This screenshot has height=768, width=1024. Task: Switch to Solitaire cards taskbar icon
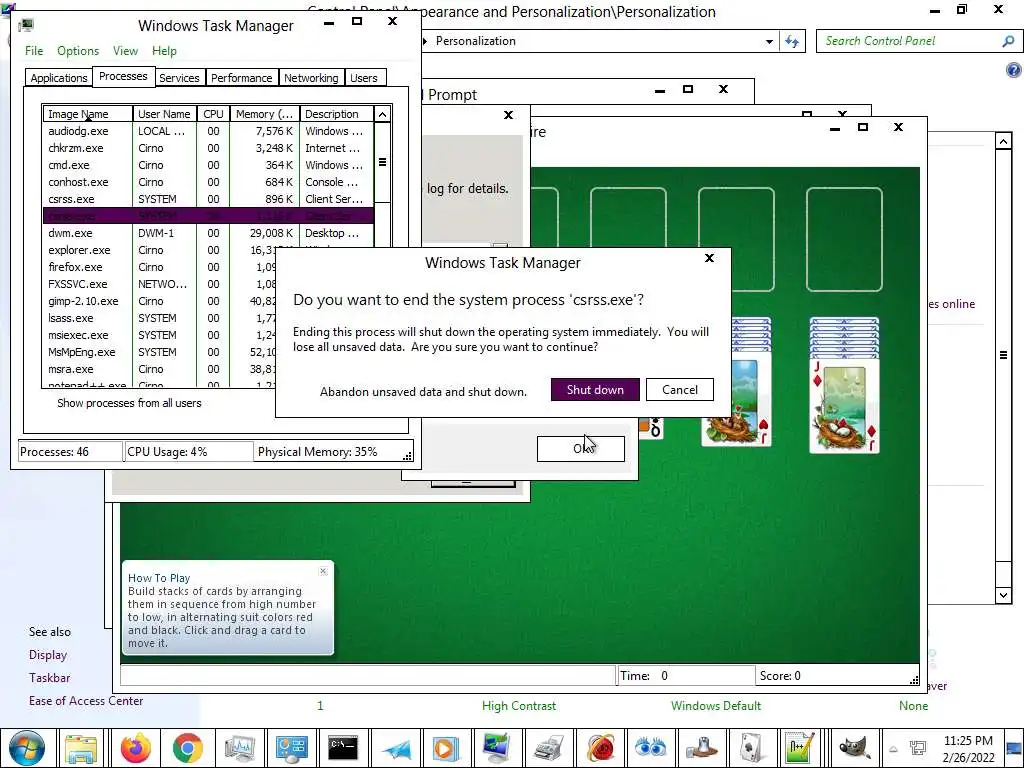pos(752,748)
